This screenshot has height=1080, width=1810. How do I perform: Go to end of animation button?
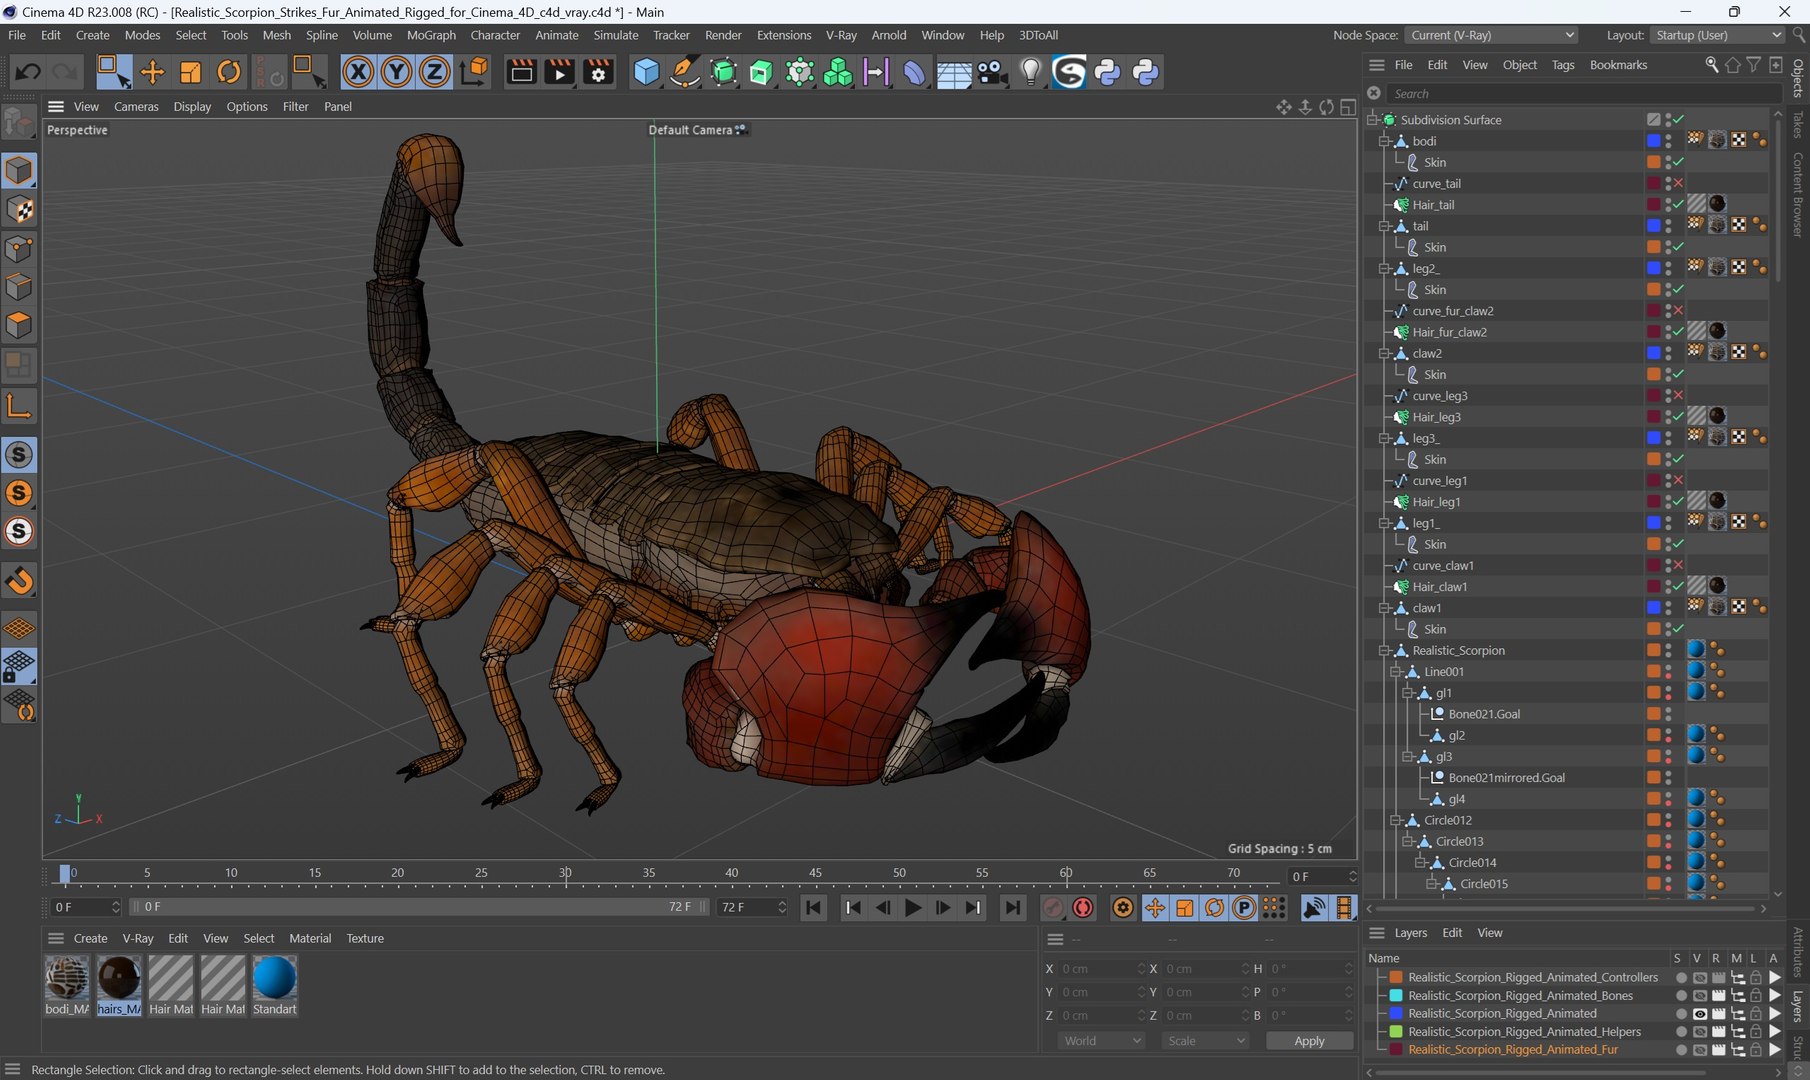pyautogui.click(x=1013, y=907)
